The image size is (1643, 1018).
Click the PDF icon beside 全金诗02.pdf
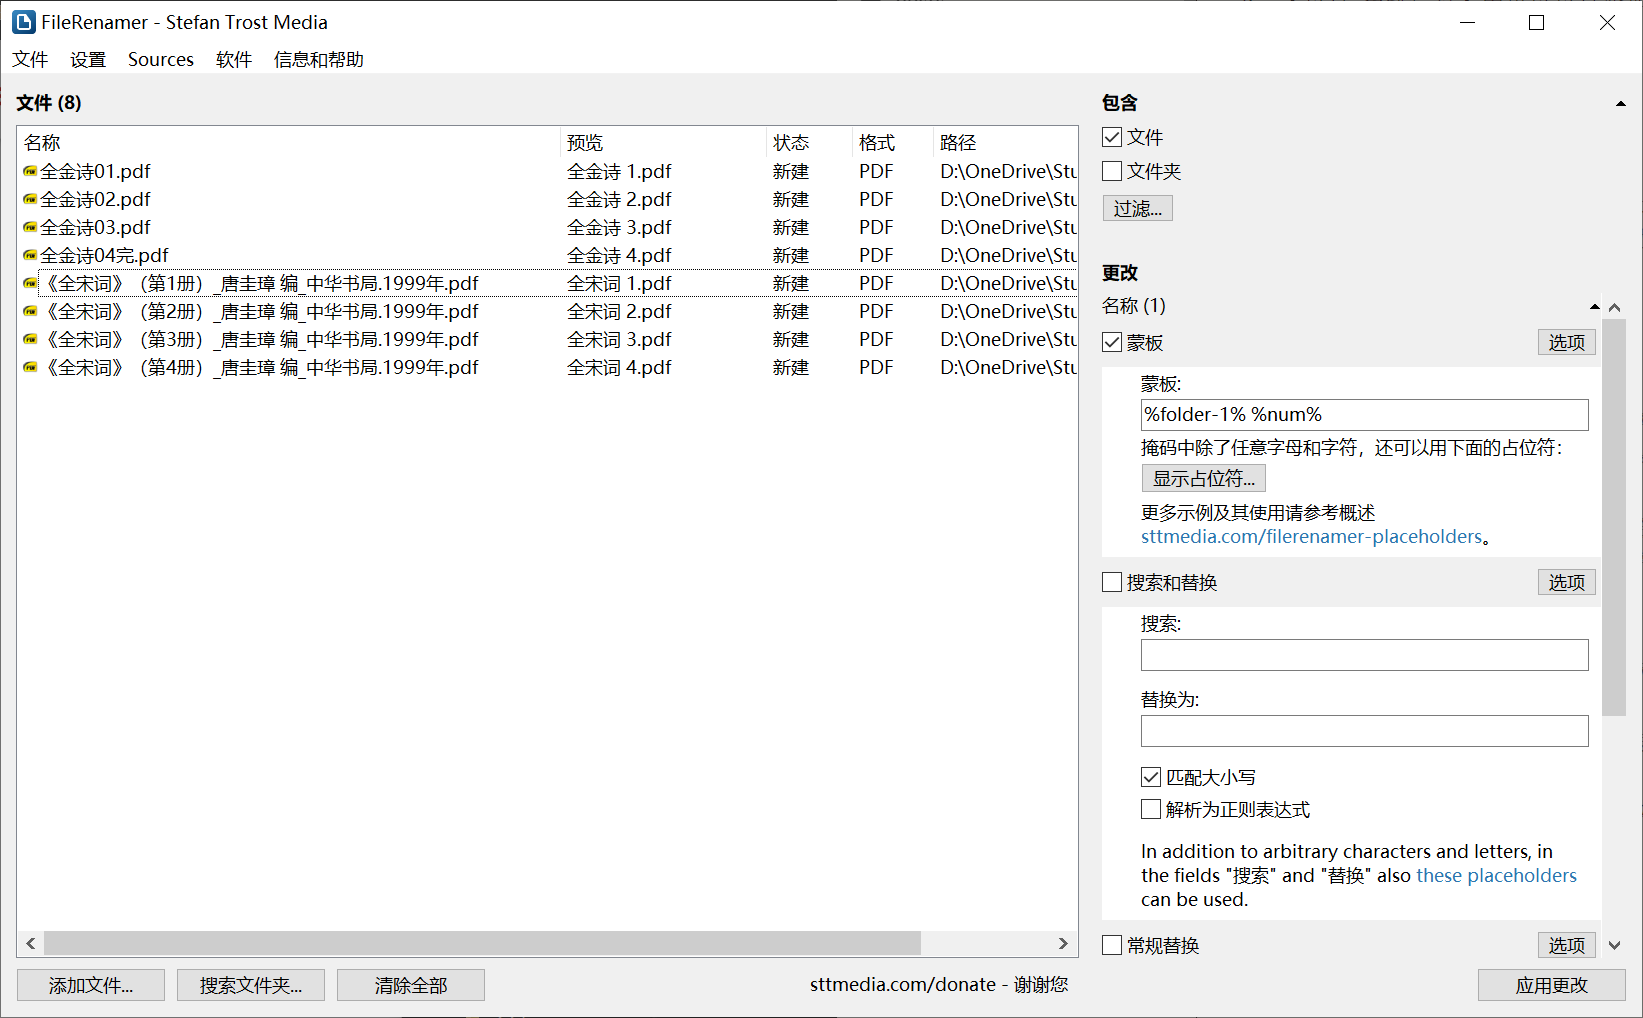click(x=30, y=200)
